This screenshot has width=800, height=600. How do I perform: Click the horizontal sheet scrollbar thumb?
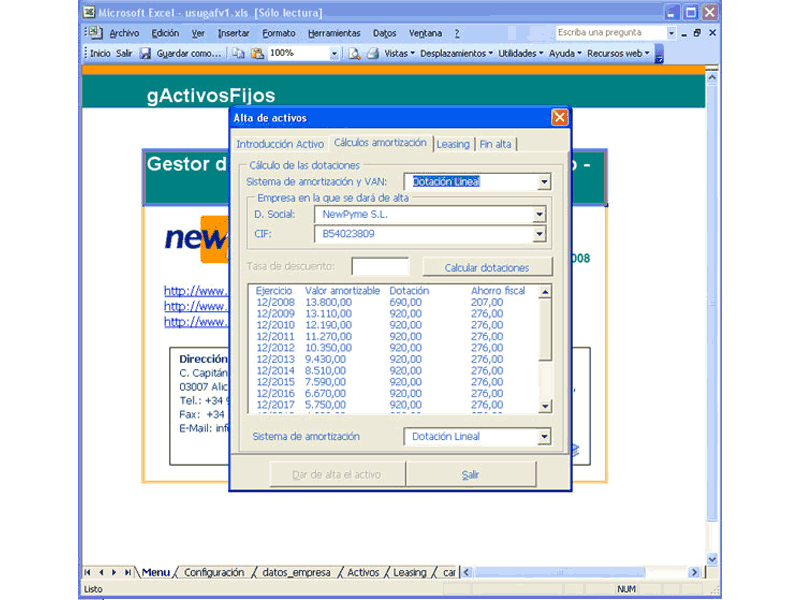pos(560,572)
